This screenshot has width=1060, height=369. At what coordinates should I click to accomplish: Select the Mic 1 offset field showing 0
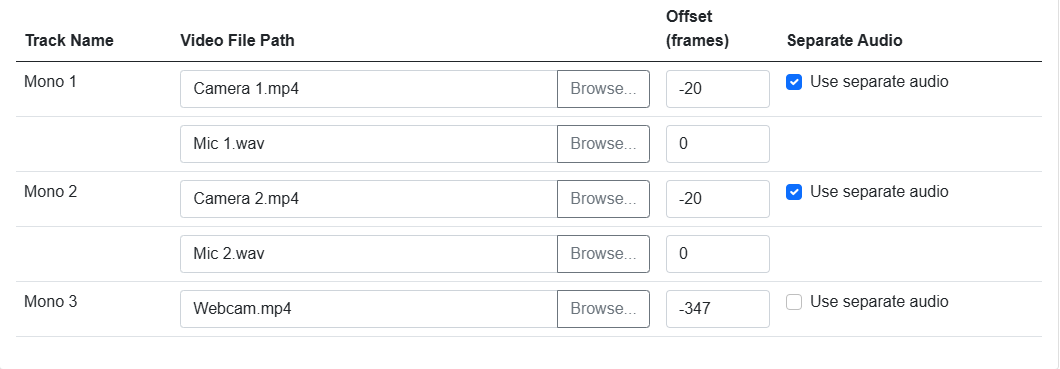[718, 144]
